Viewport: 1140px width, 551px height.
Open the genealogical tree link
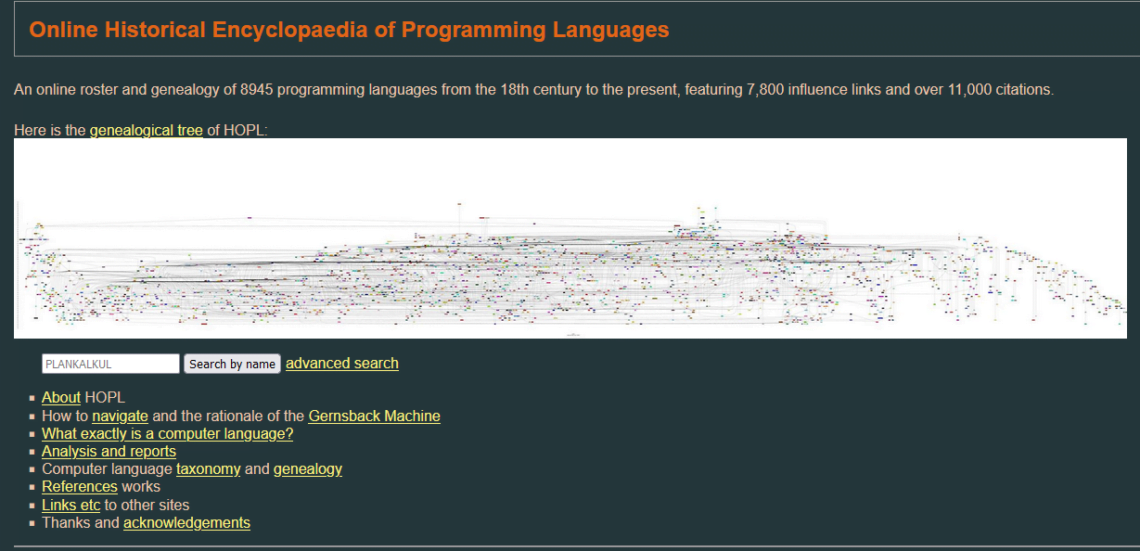[x=146, y=131]
